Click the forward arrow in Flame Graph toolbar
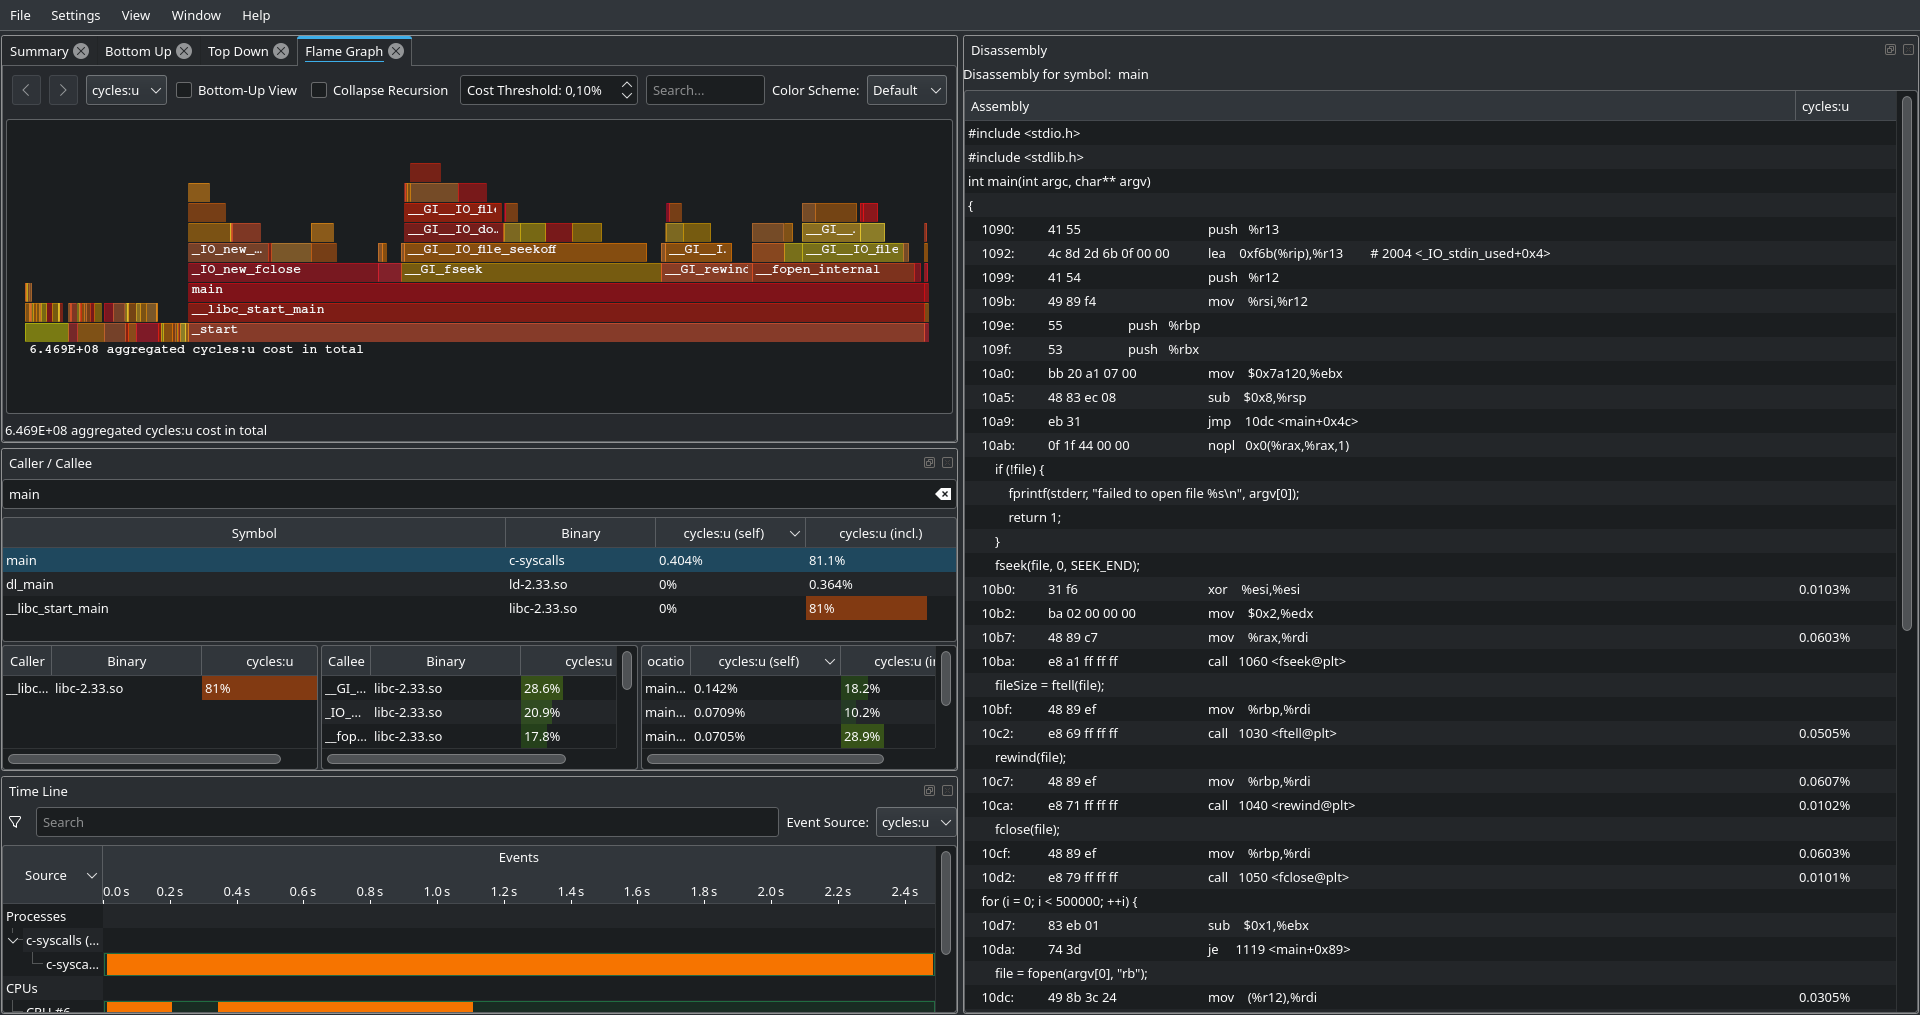This screenshot has width=1920, height=1015. tap(62, 90)
